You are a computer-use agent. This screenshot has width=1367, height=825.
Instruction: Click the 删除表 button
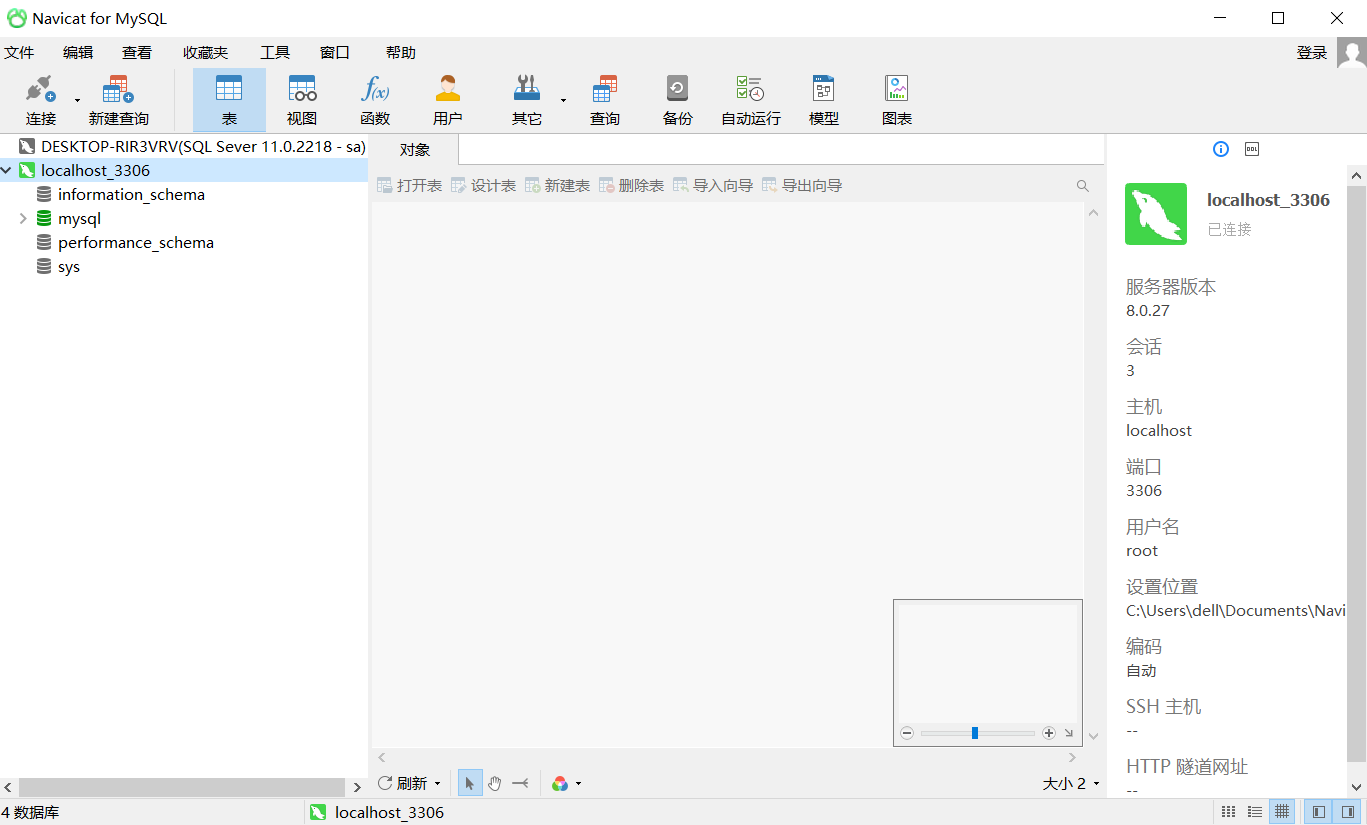[631, 186]
